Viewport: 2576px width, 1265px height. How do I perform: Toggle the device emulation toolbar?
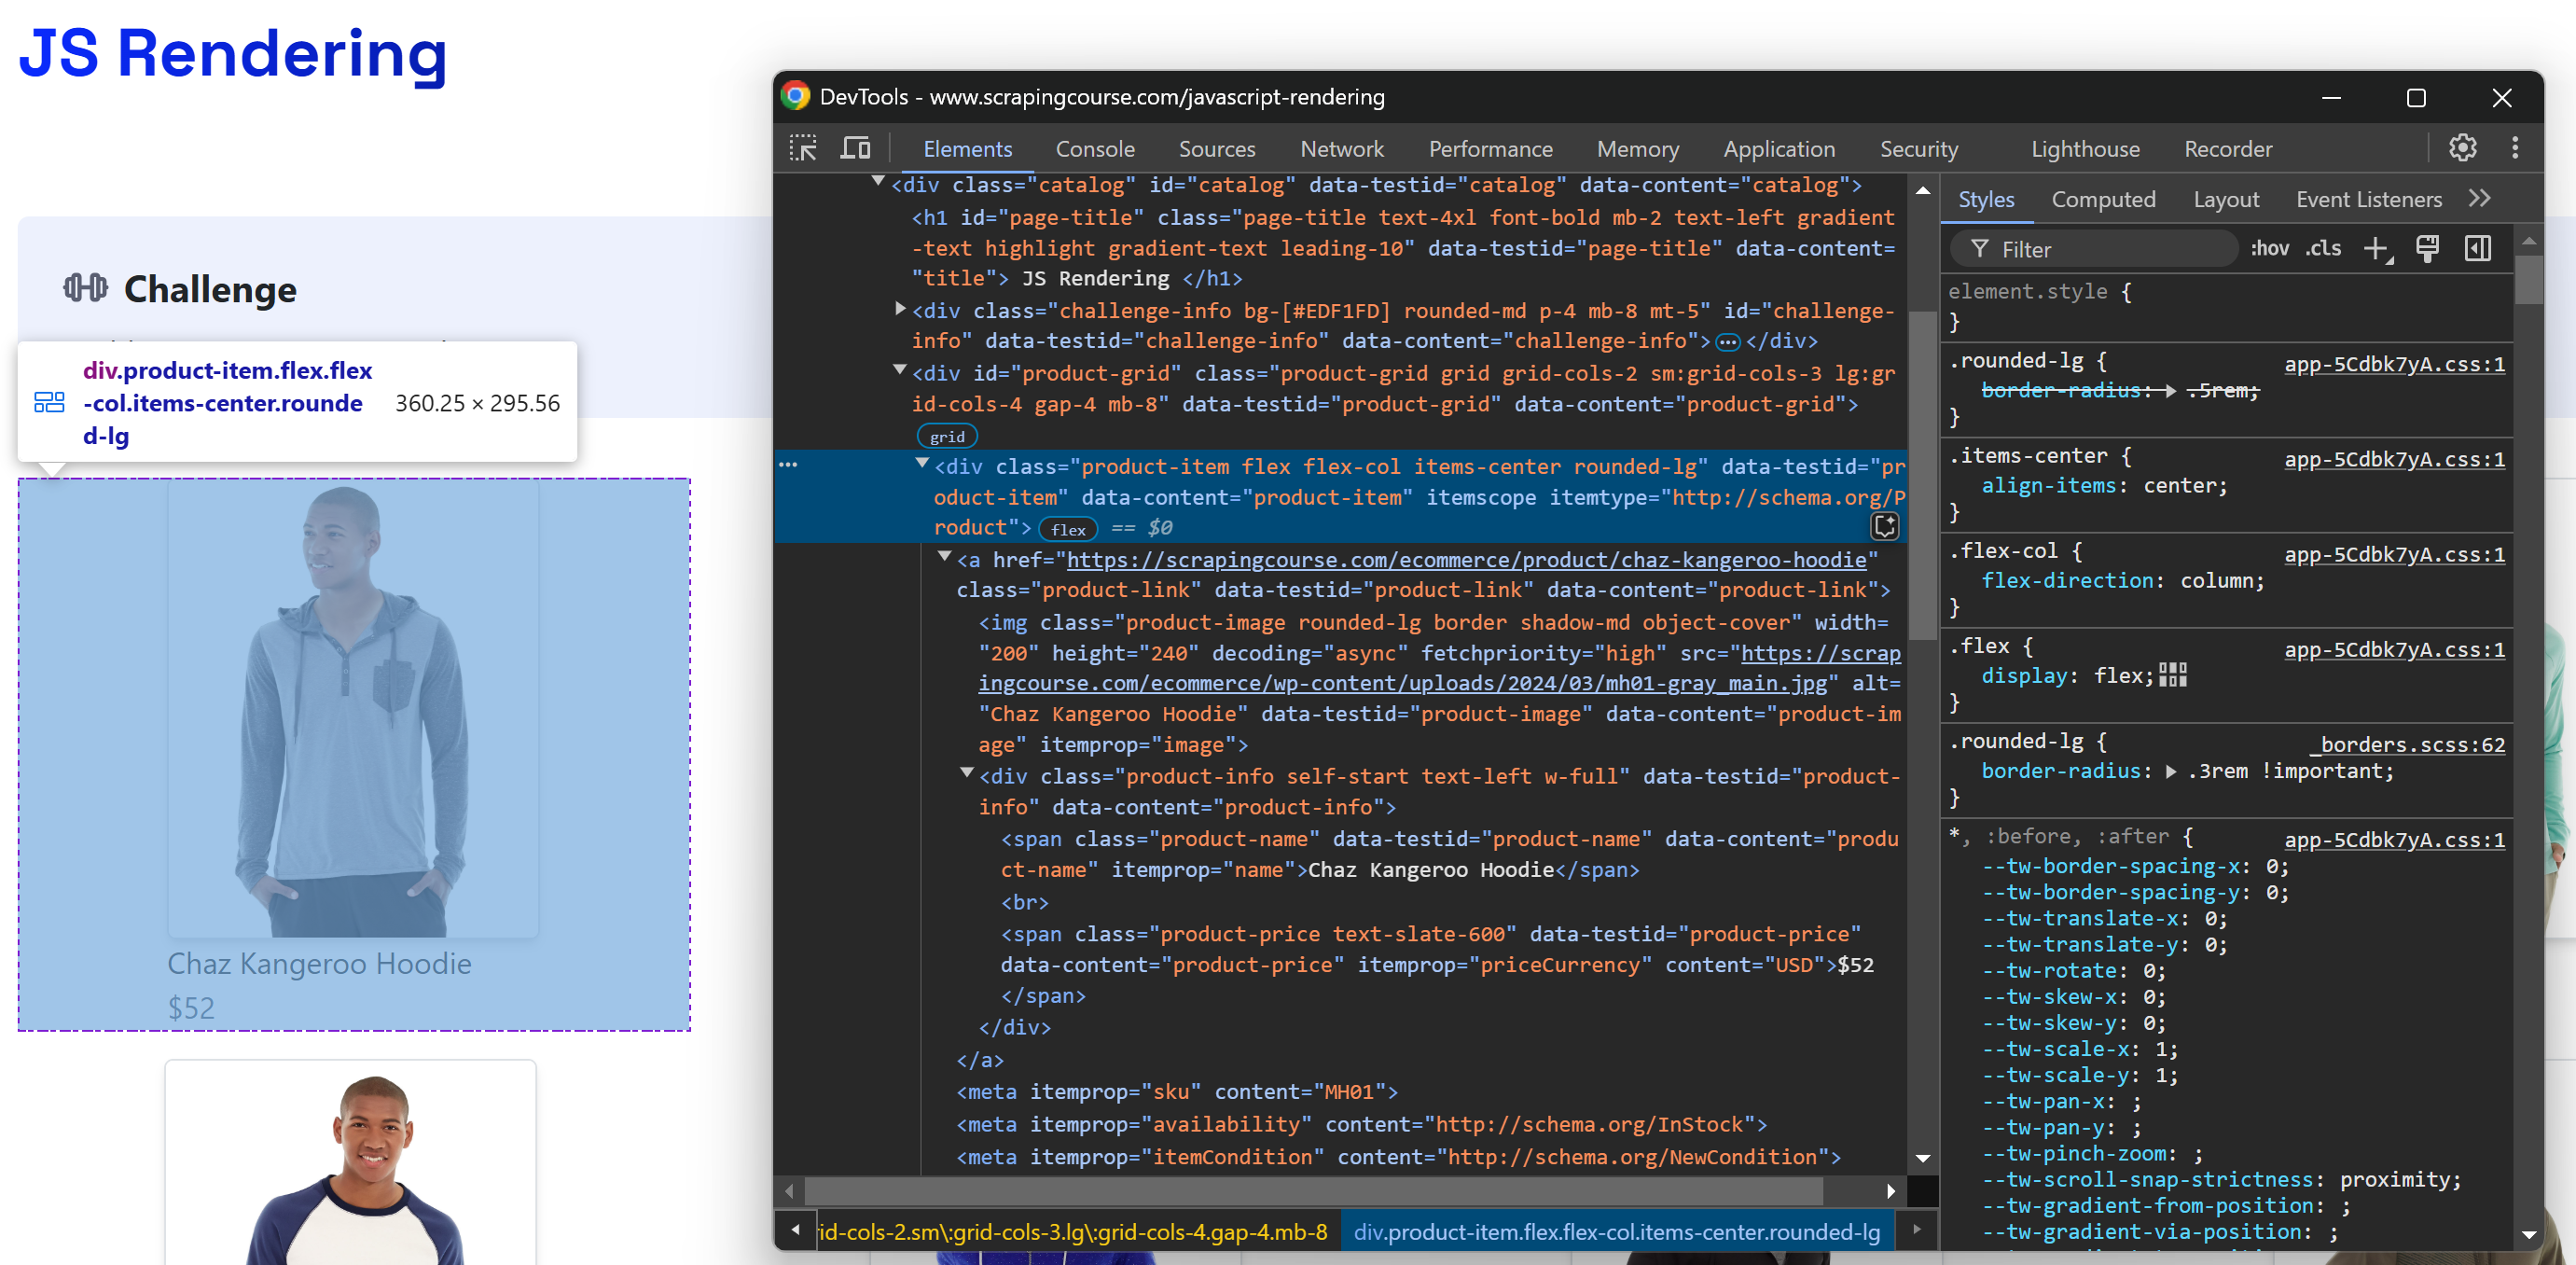[x=856, y=147]
